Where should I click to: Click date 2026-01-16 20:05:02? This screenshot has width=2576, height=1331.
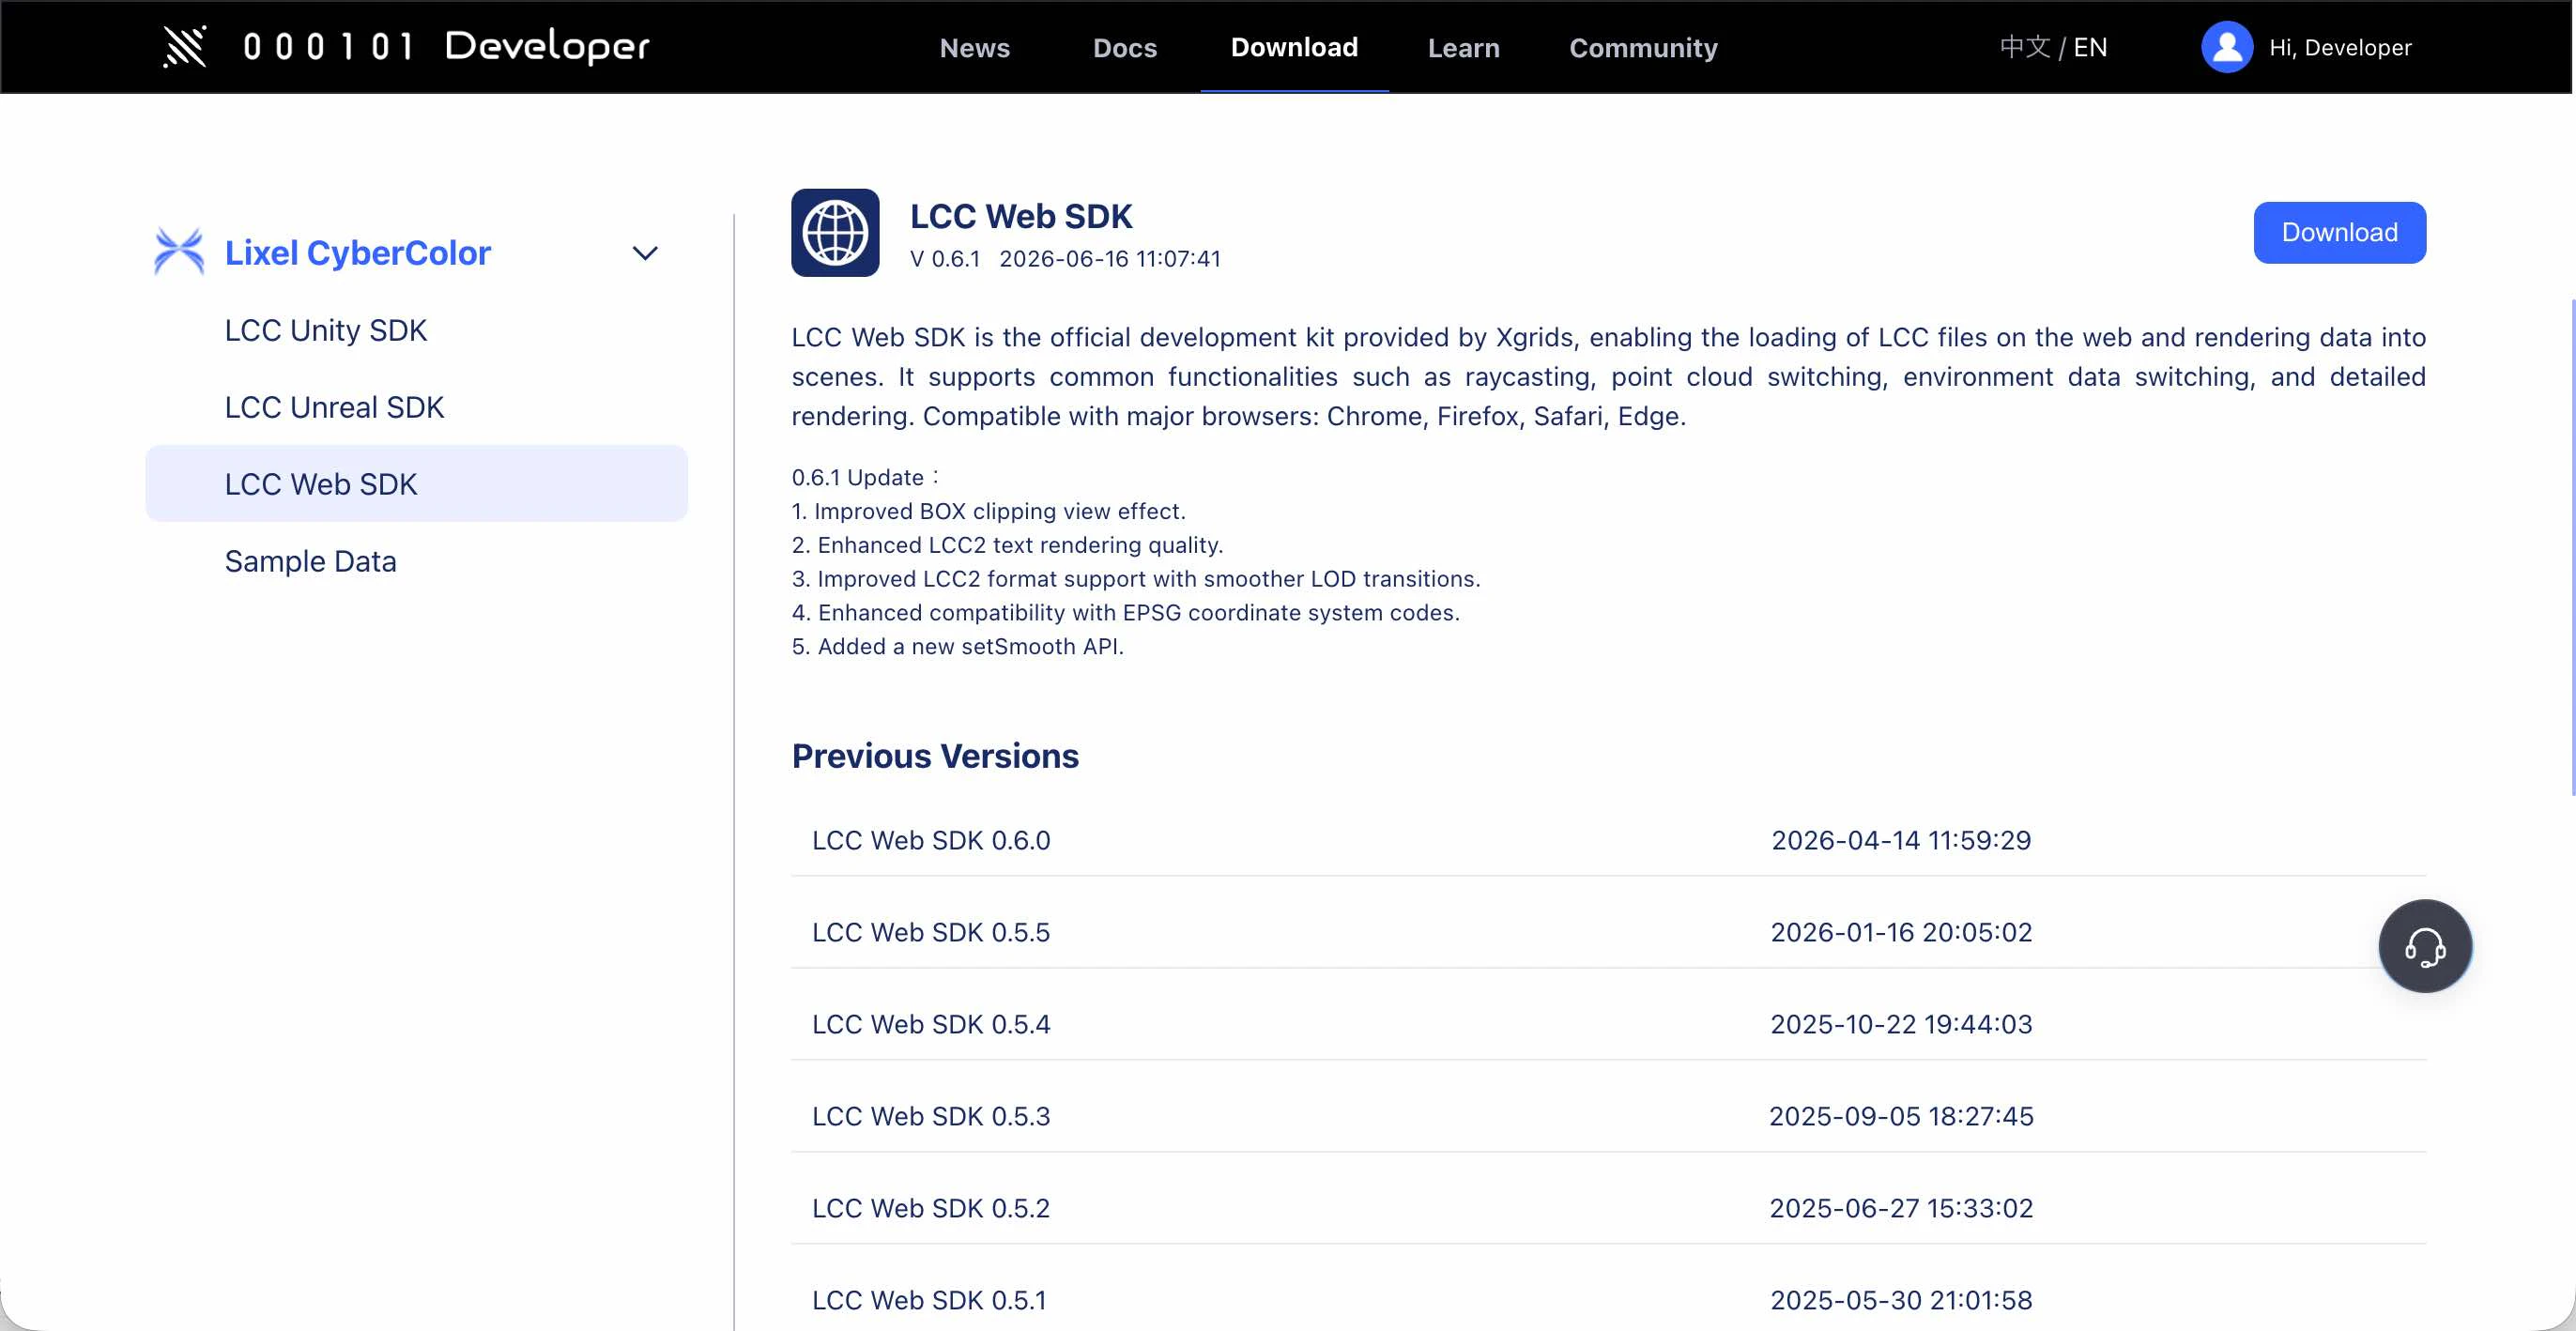pyautogui.click(x=1900, y=932)
